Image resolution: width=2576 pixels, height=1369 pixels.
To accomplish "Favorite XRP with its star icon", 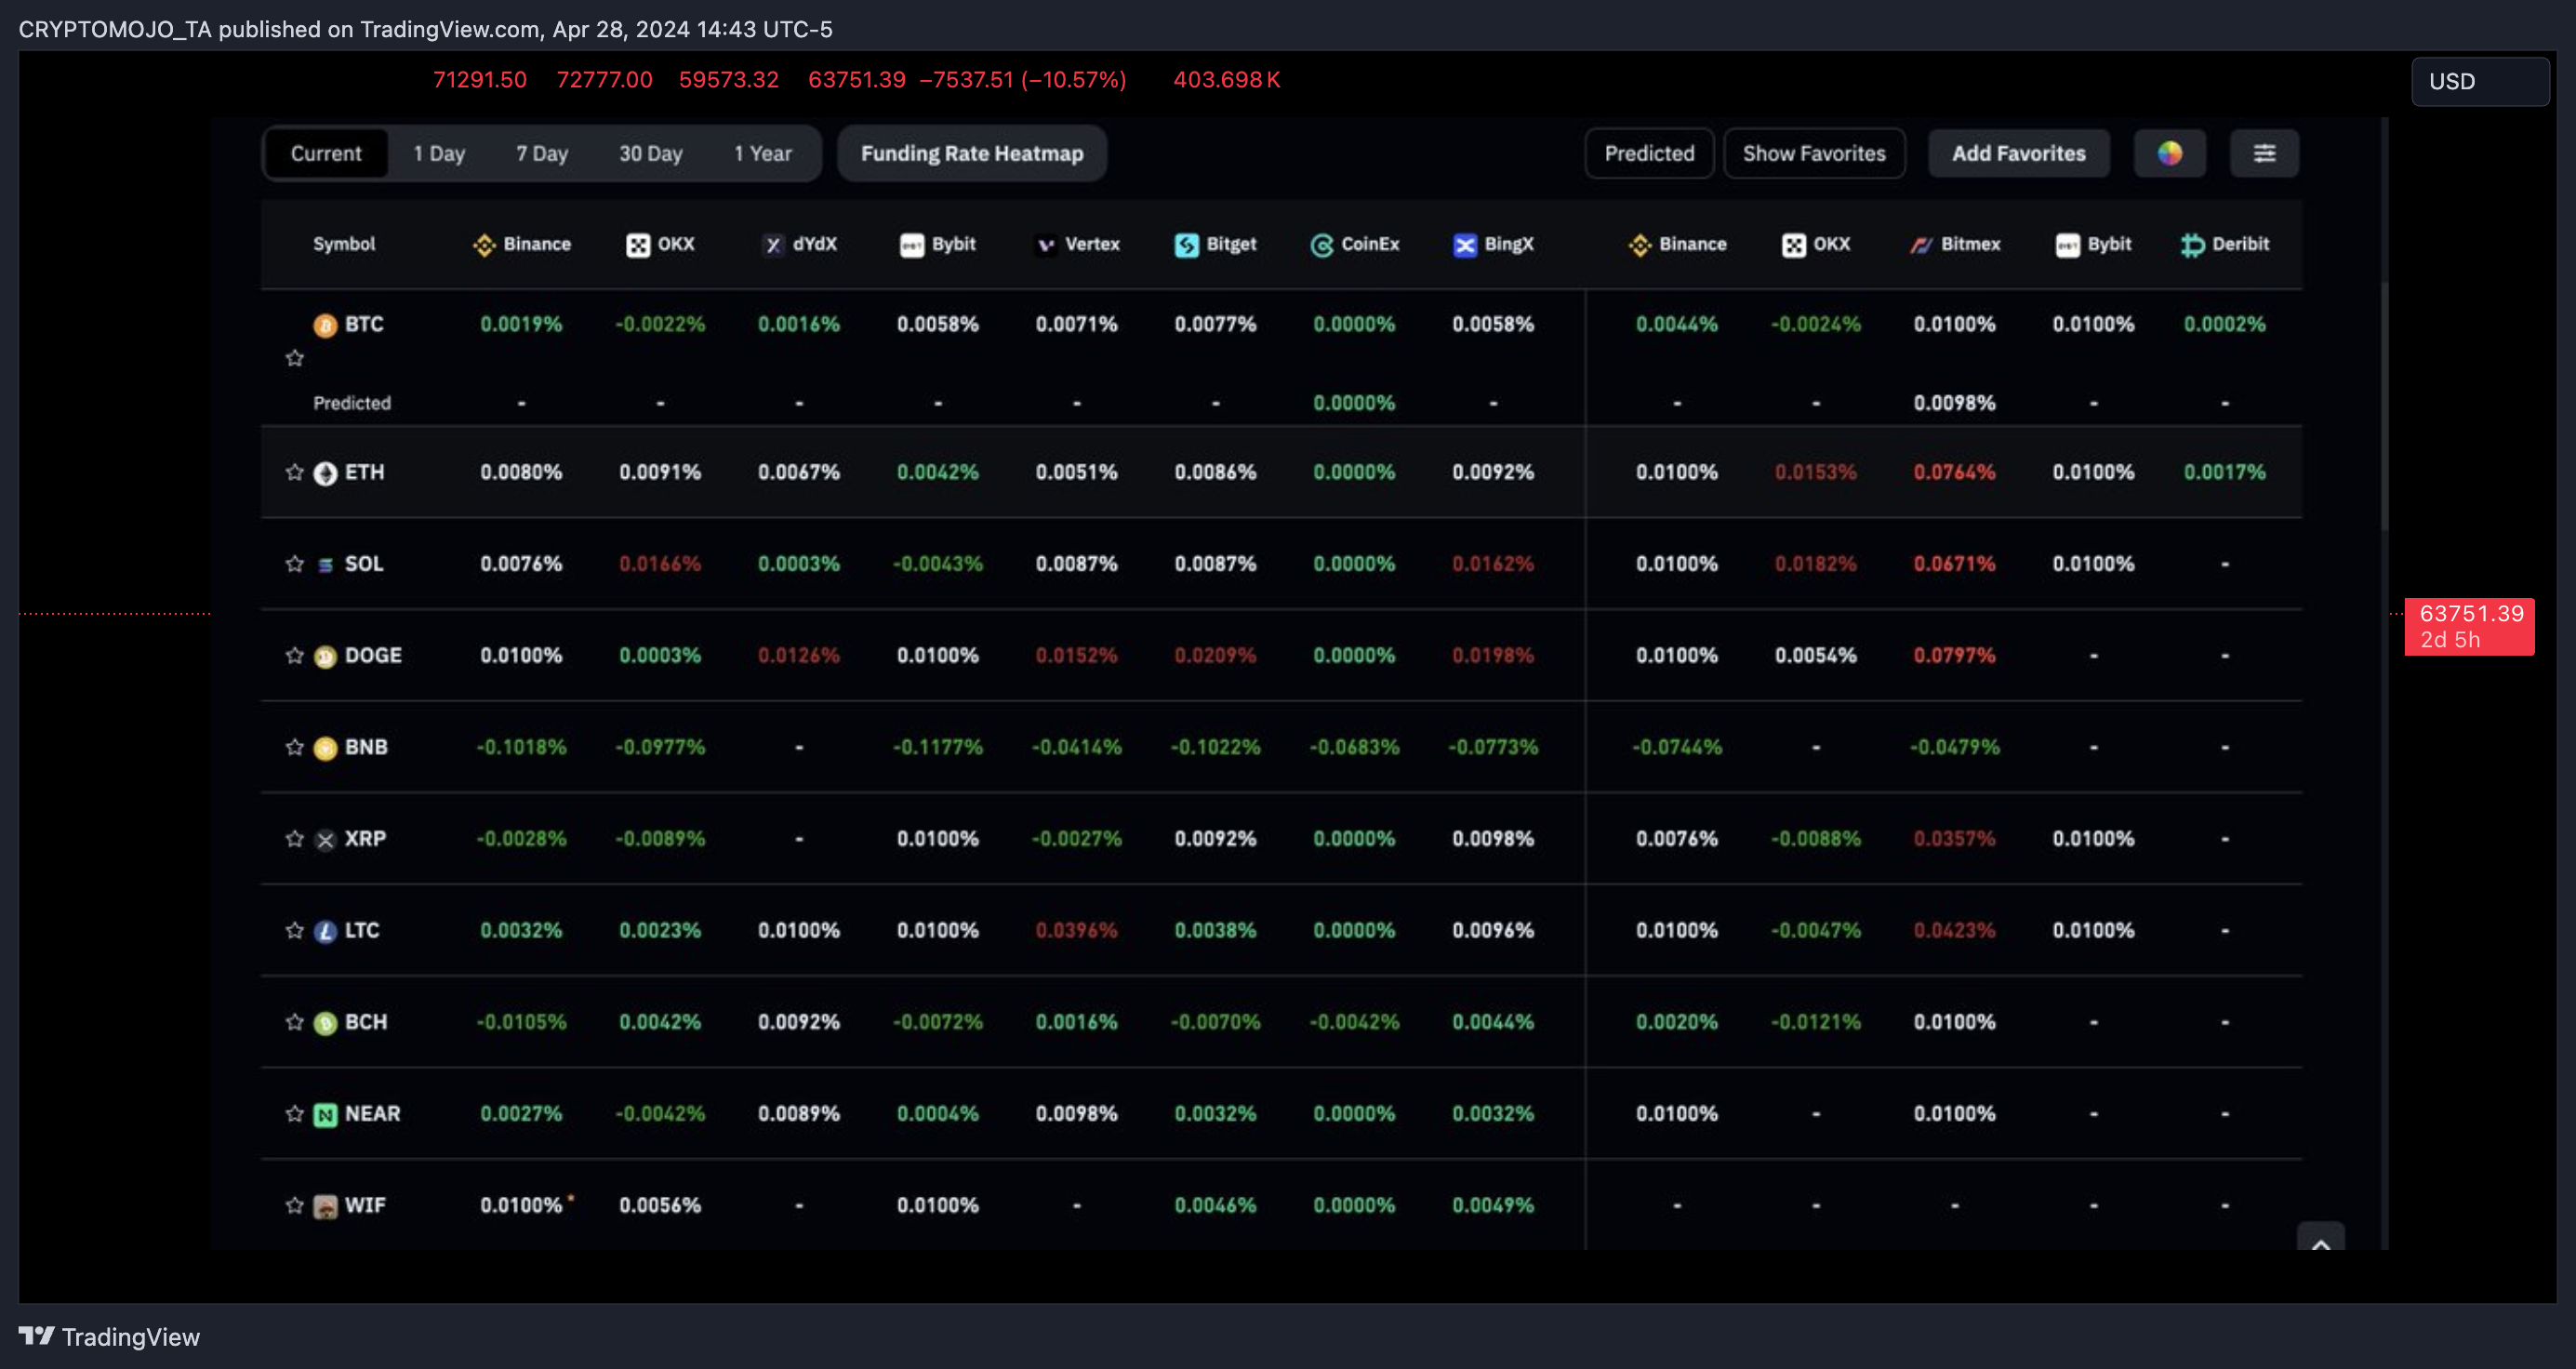I will tap(294, 838).
